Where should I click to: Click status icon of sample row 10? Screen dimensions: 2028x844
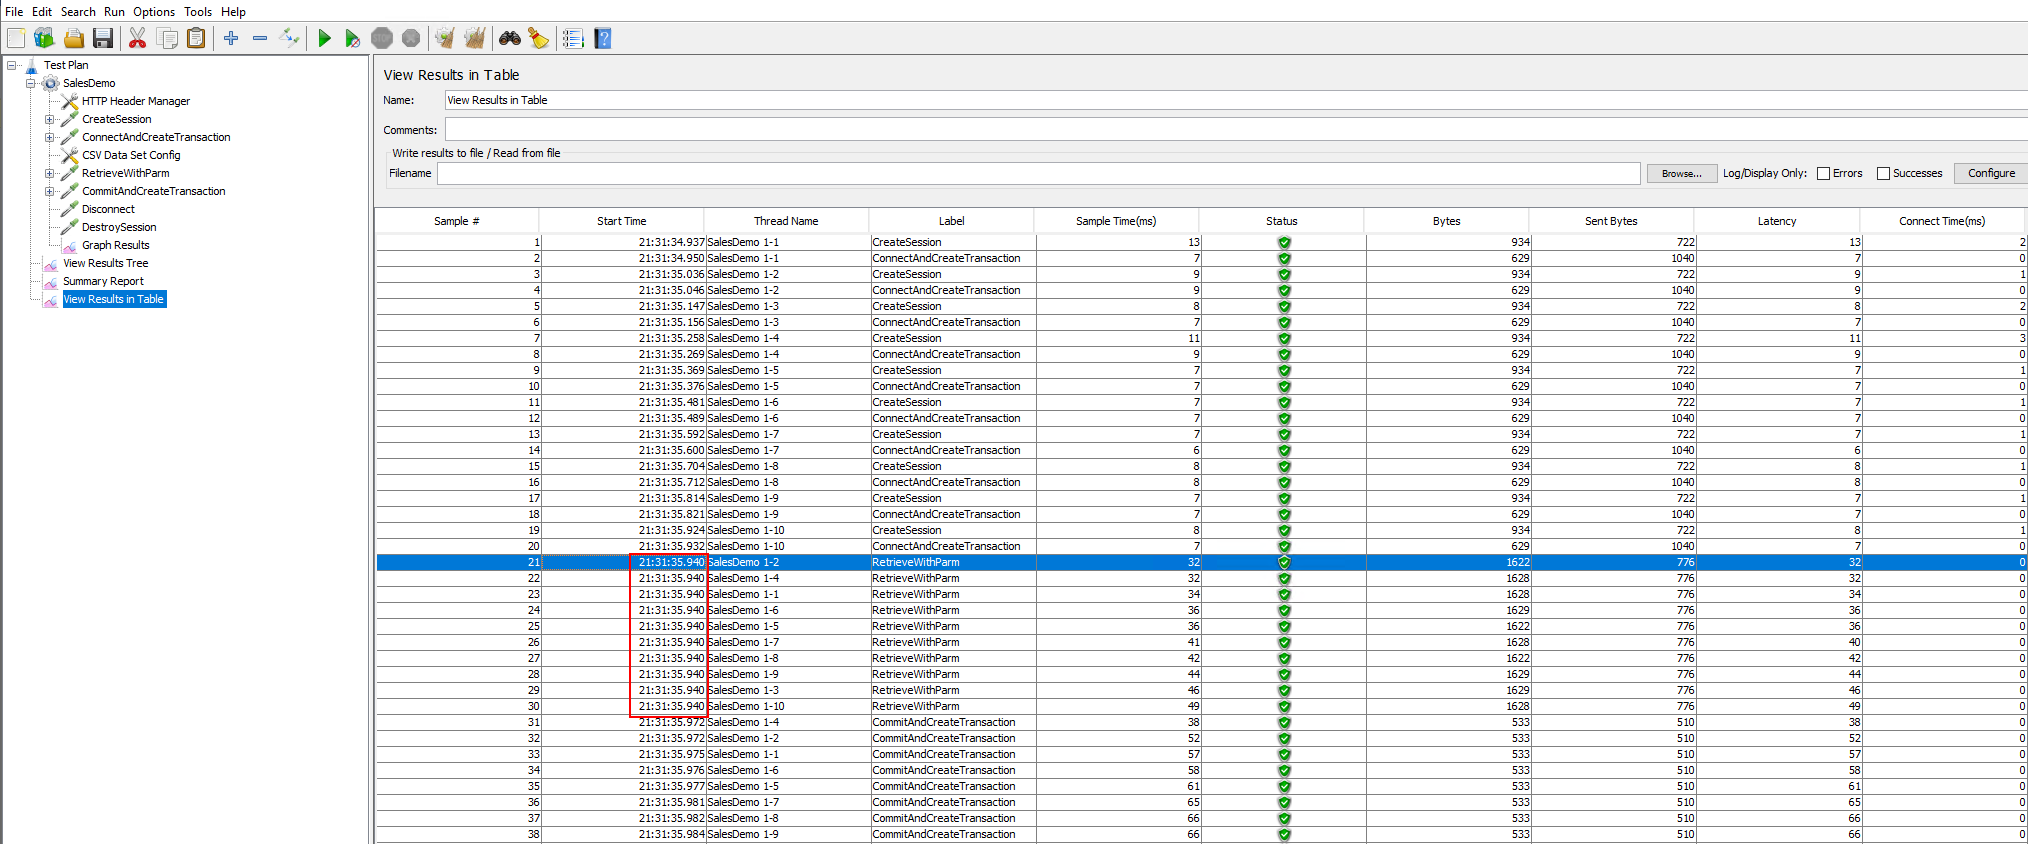[1284, 386]
